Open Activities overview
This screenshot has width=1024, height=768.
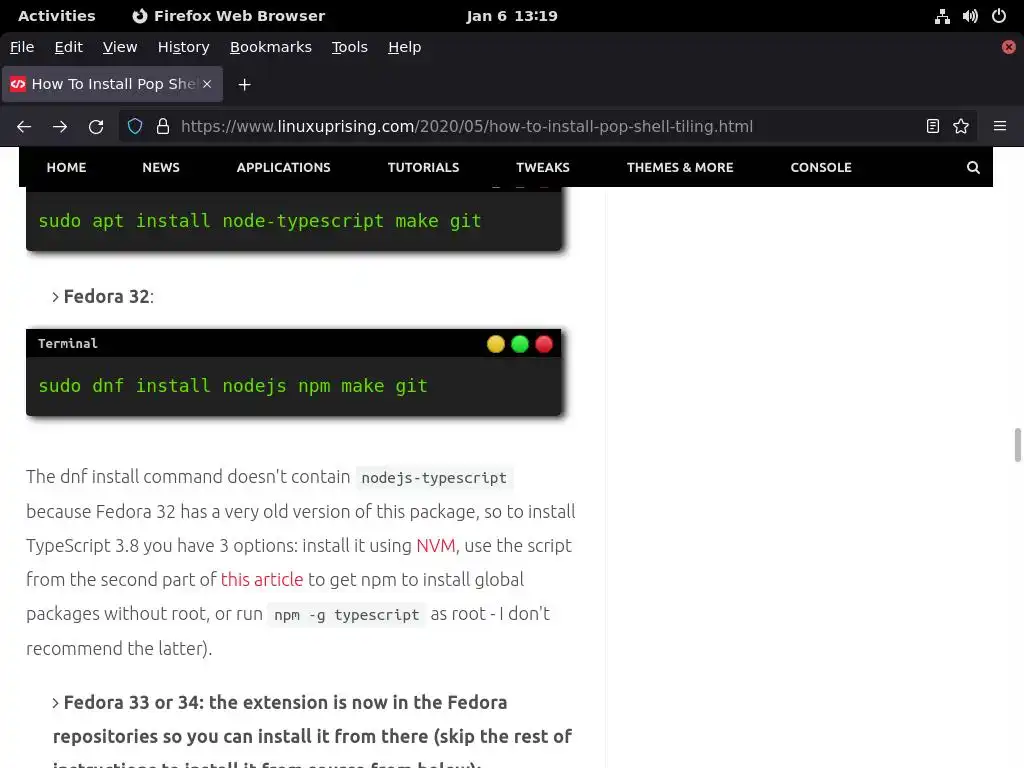[57, 16]
